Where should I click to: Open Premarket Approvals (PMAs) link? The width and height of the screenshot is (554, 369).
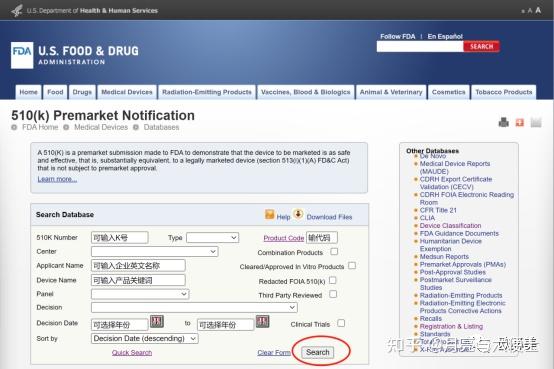coord(463,264)
